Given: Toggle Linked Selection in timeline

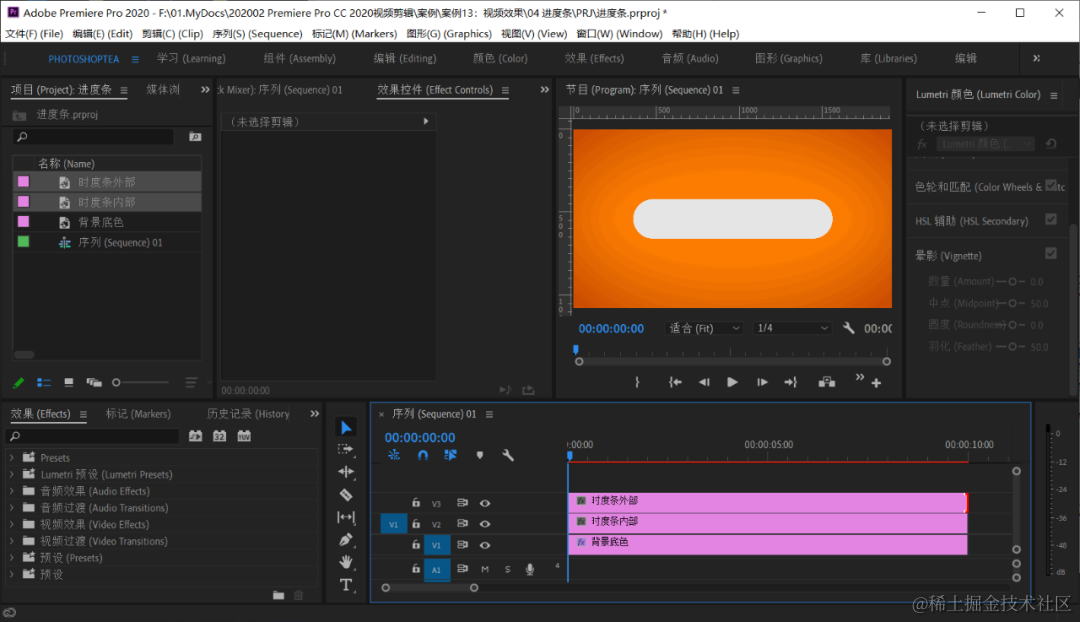Looking at the screenshot, I should [450, 455].
